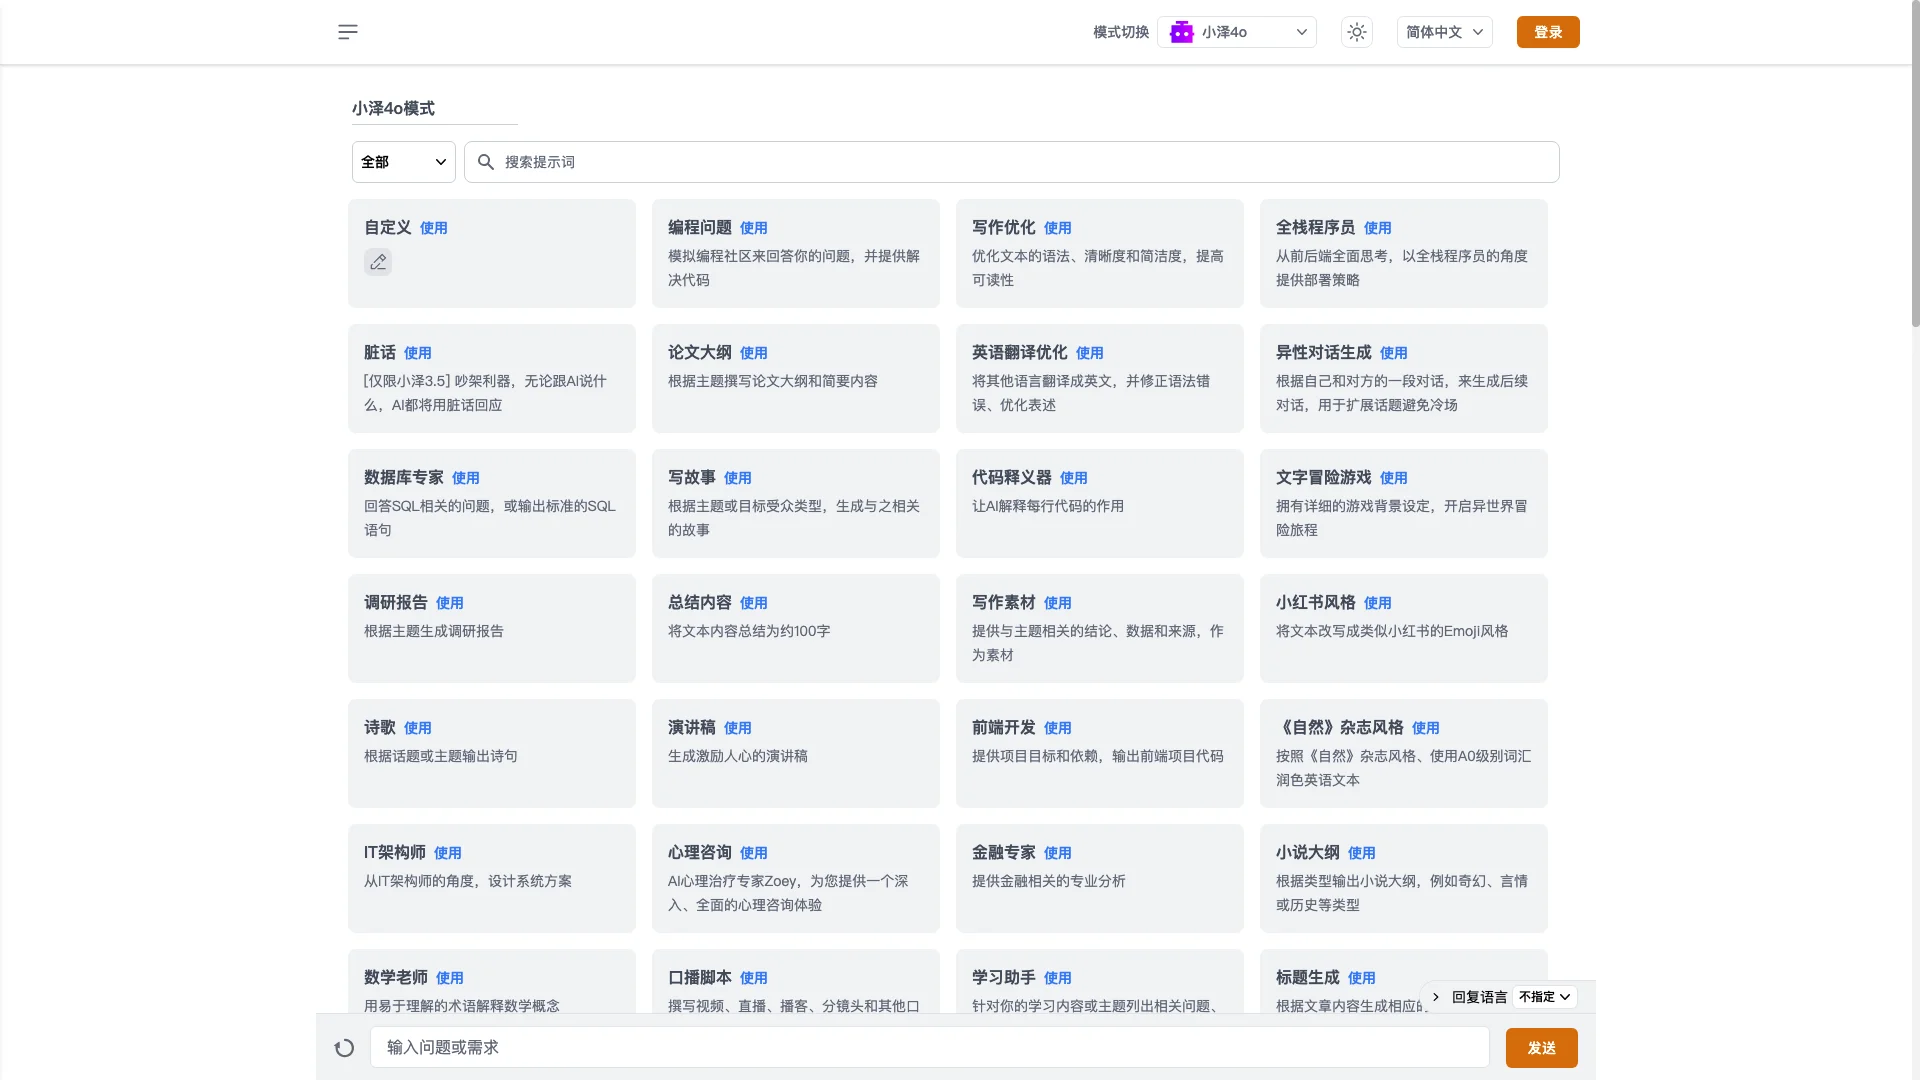Click 使用 on the 英语翻译优化 card
Viewport: 1920px width, 1080px height.
[x=1089, y=353]
